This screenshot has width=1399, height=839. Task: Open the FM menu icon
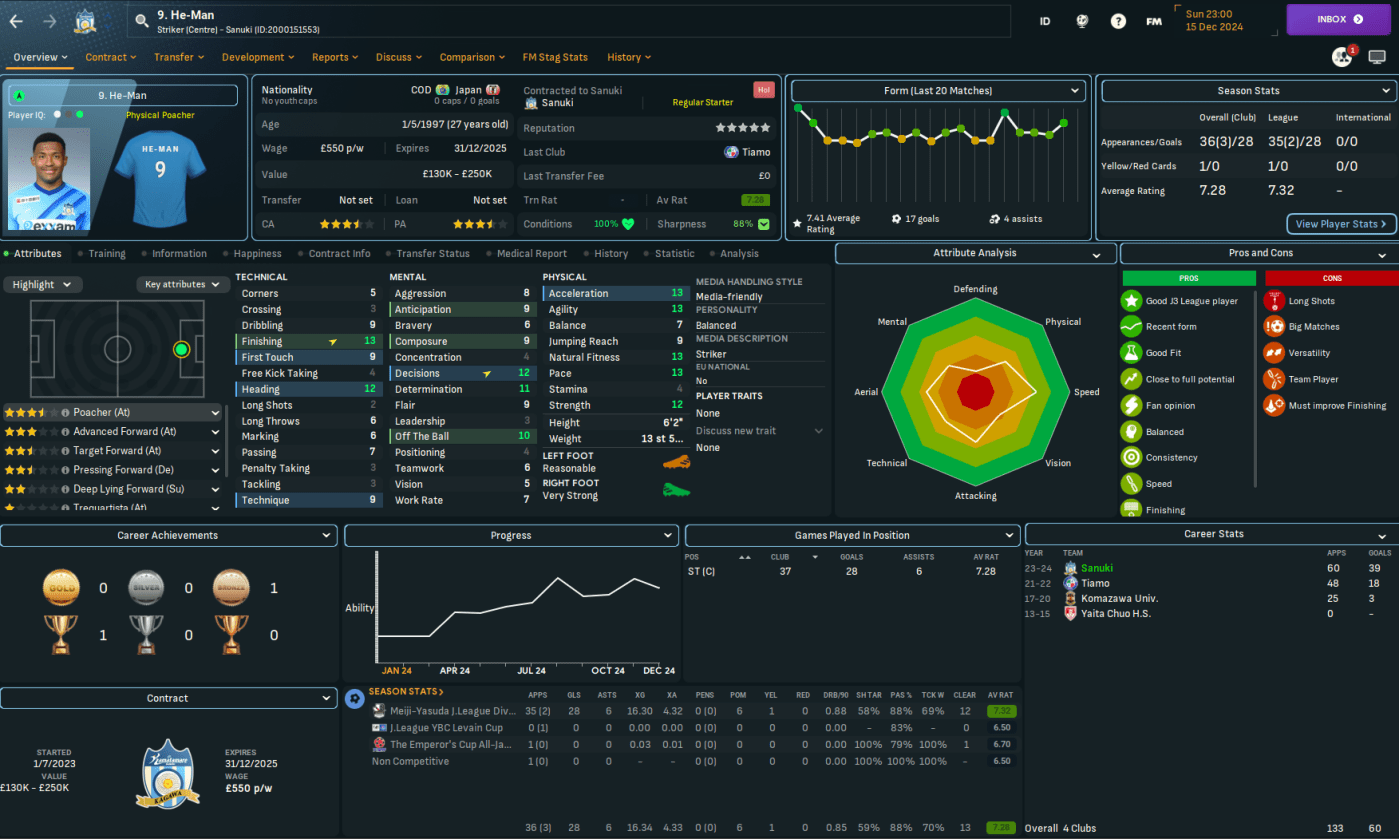(x=1154, y=20)
